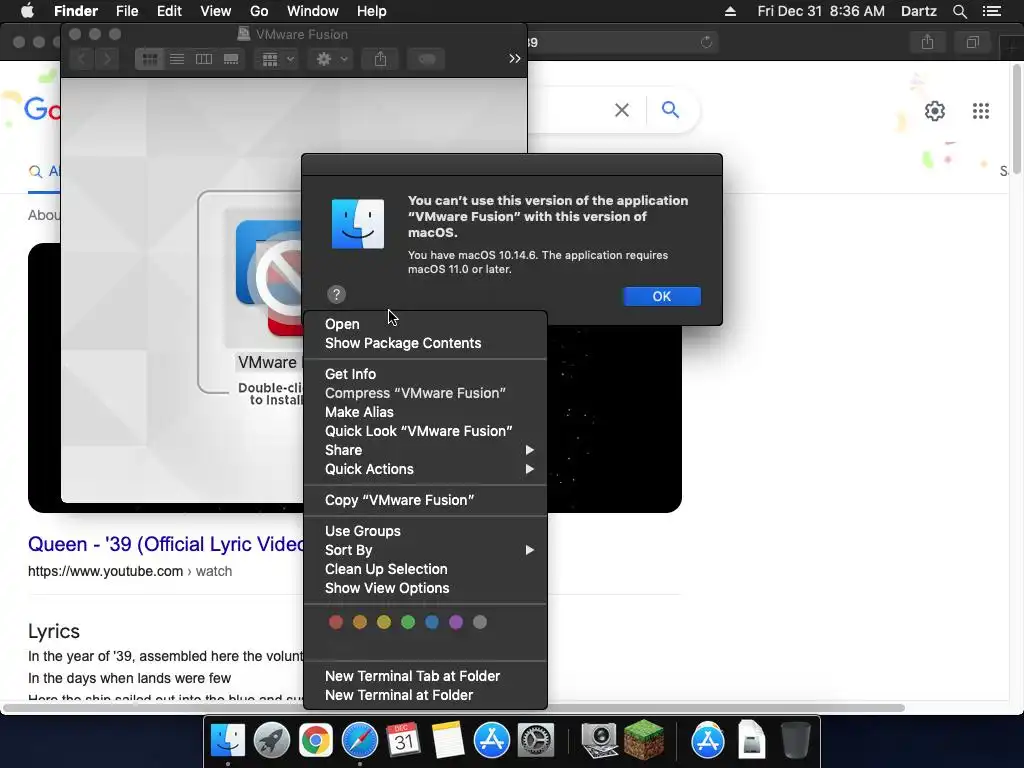Apply the purple tag color
1024x768 pixels.
tap(456, 622)
